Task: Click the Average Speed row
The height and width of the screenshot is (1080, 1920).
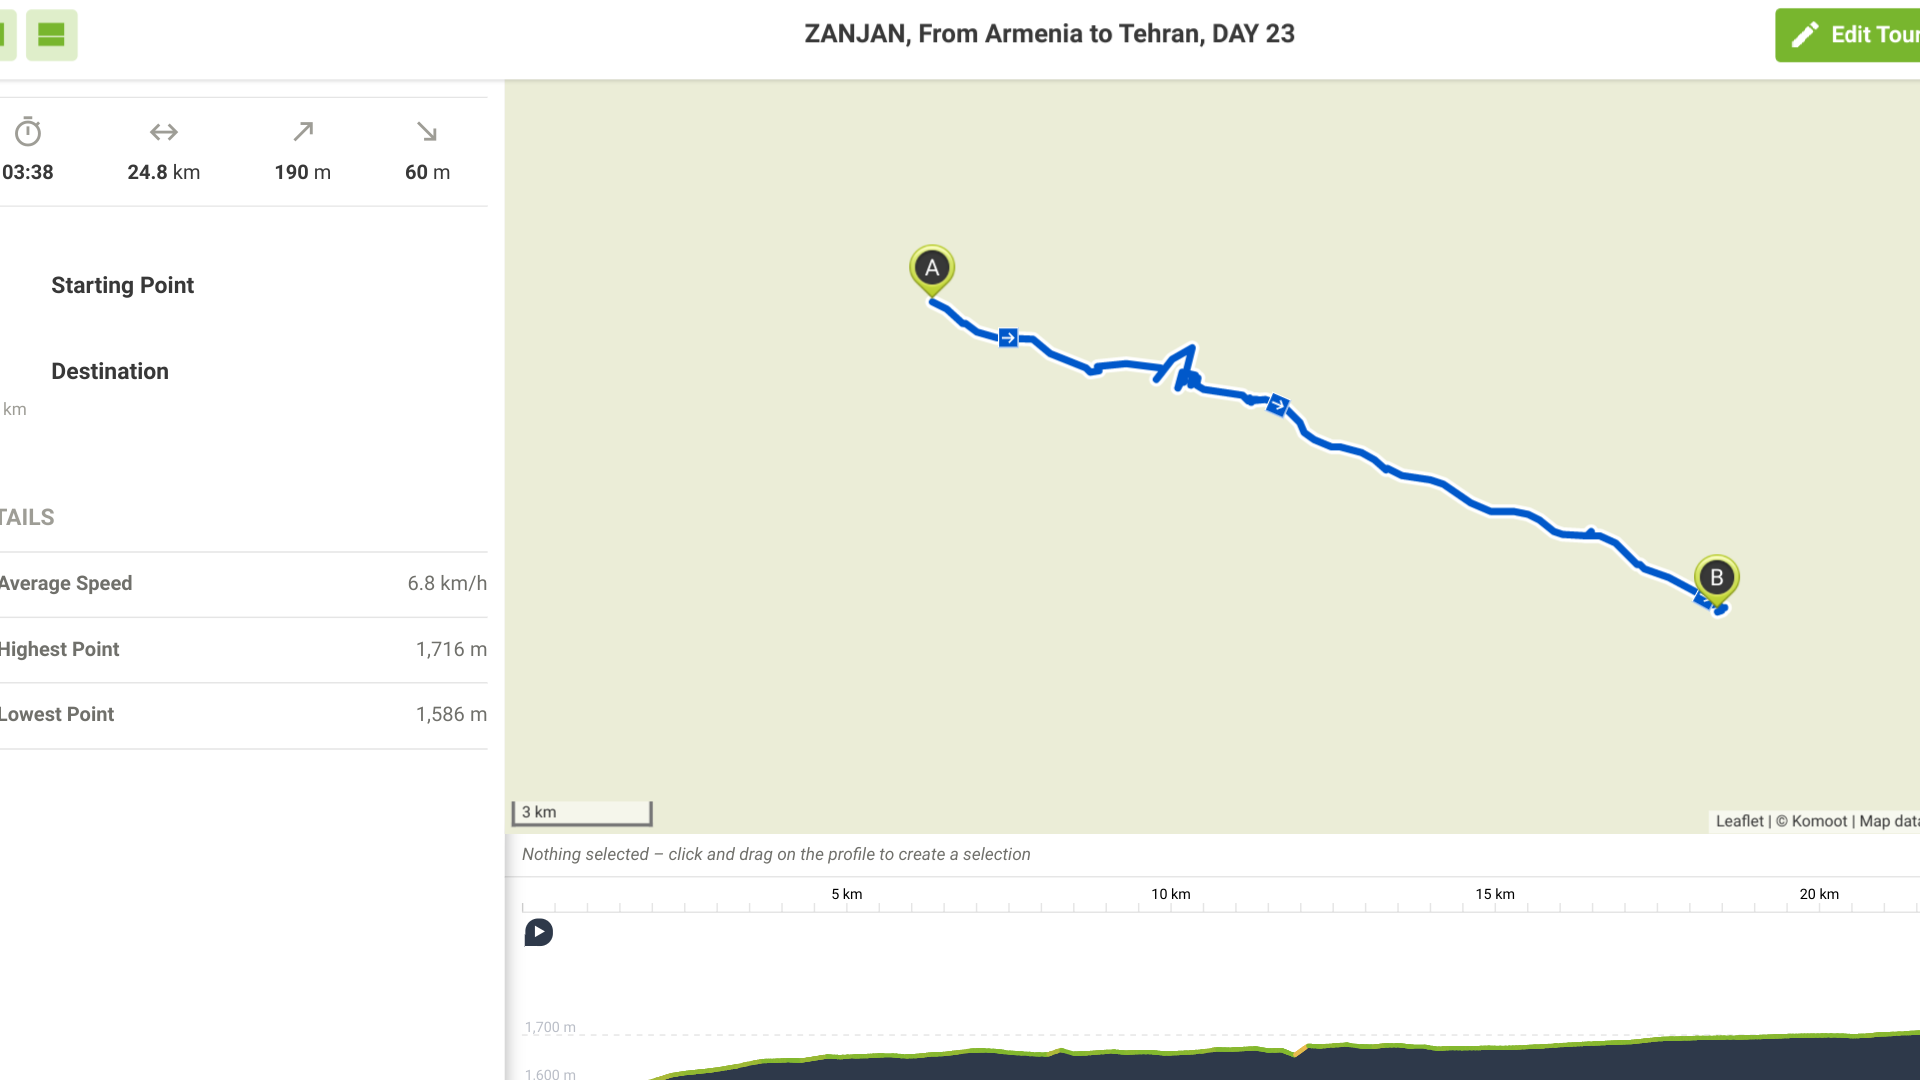Action: click(243, 584)
